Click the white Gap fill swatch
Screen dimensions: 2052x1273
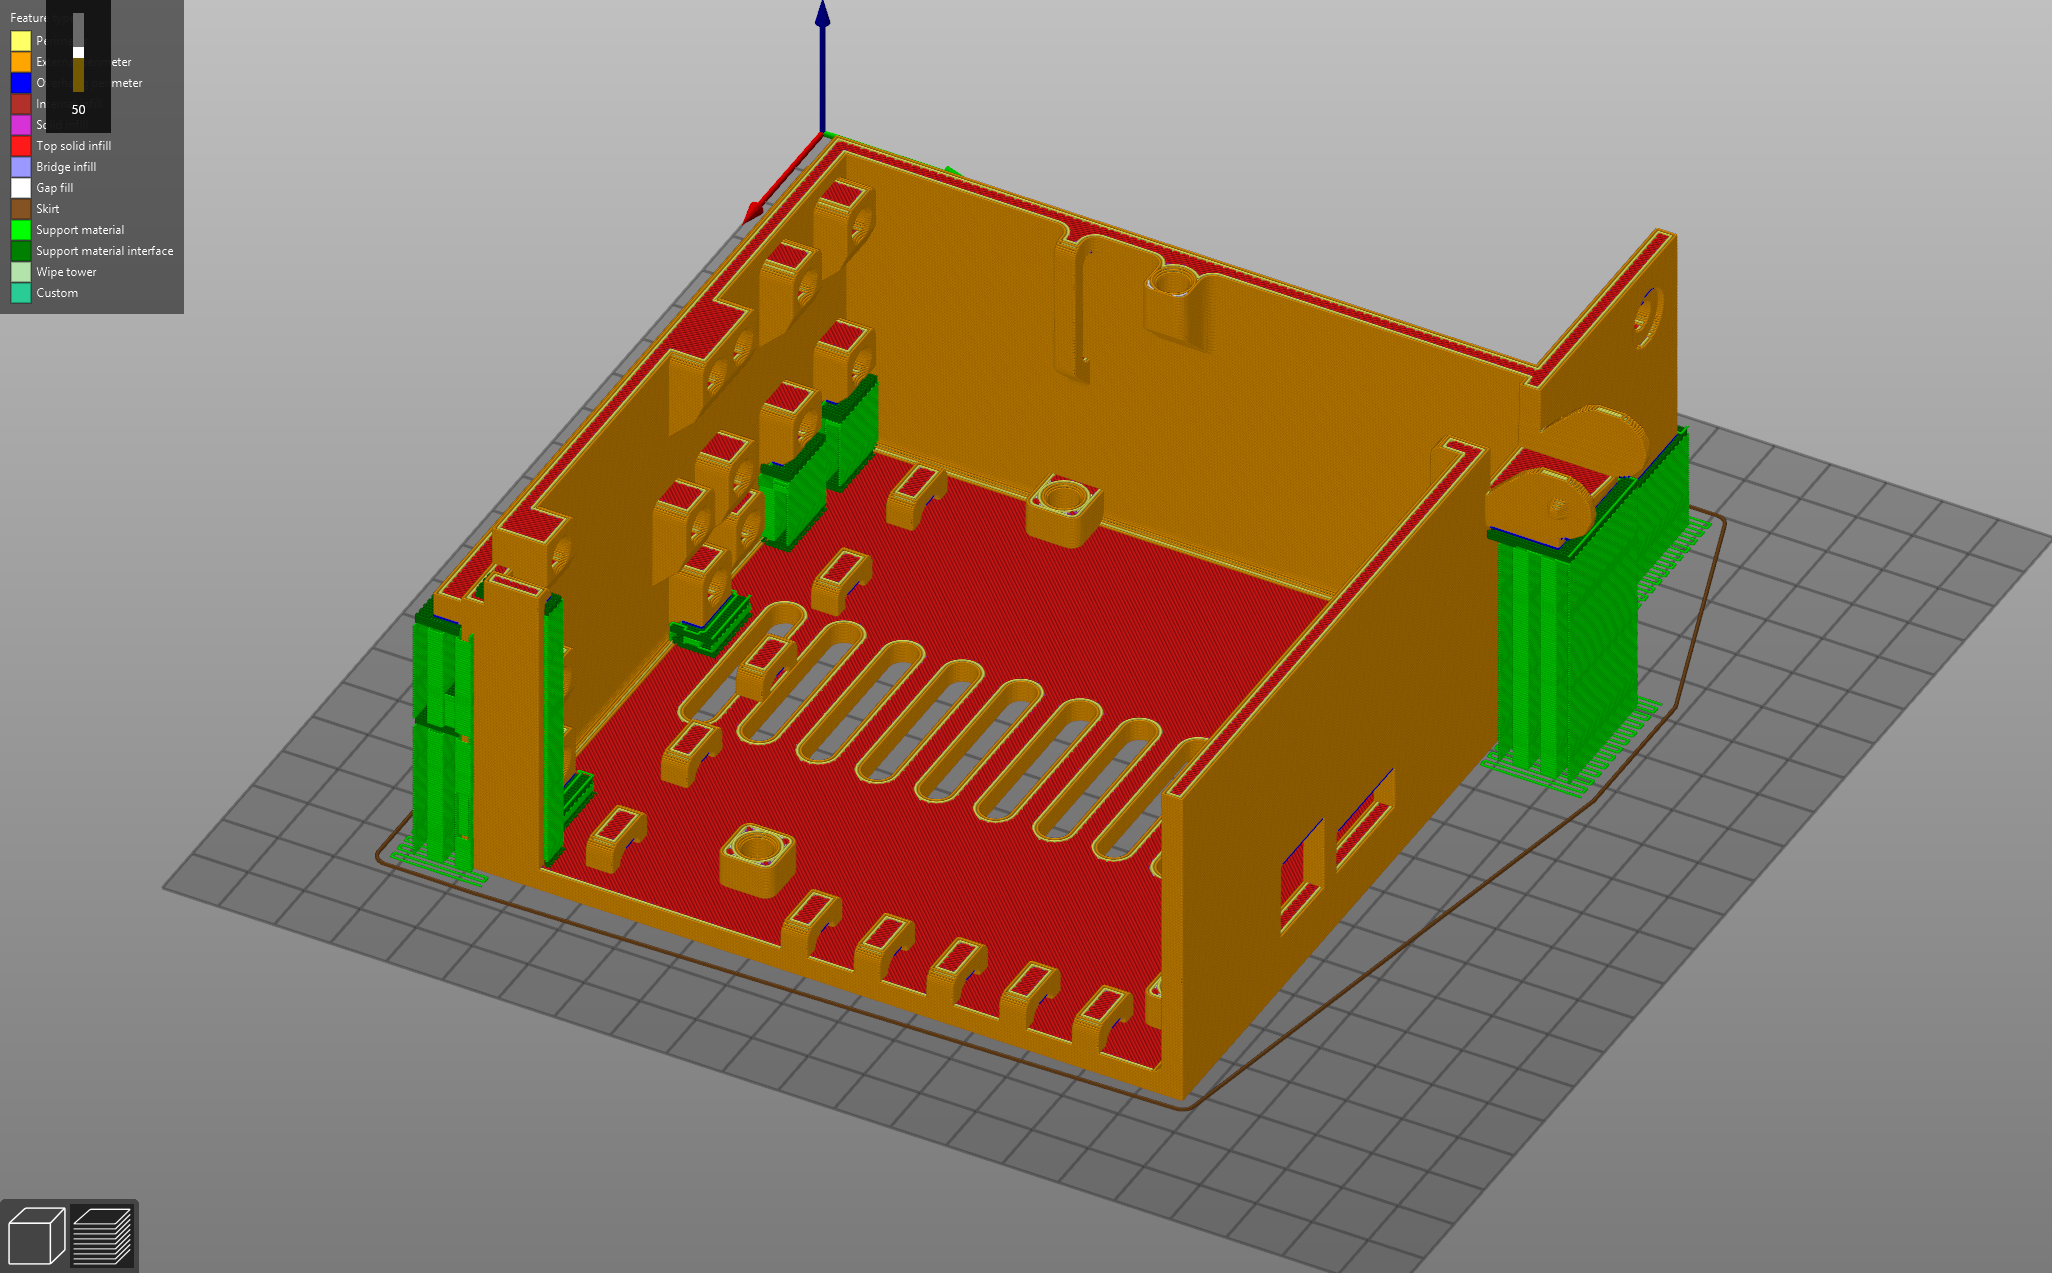21,188
